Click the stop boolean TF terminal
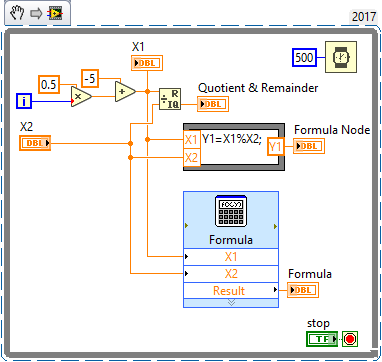382x362 pixels. pos(322,339)
